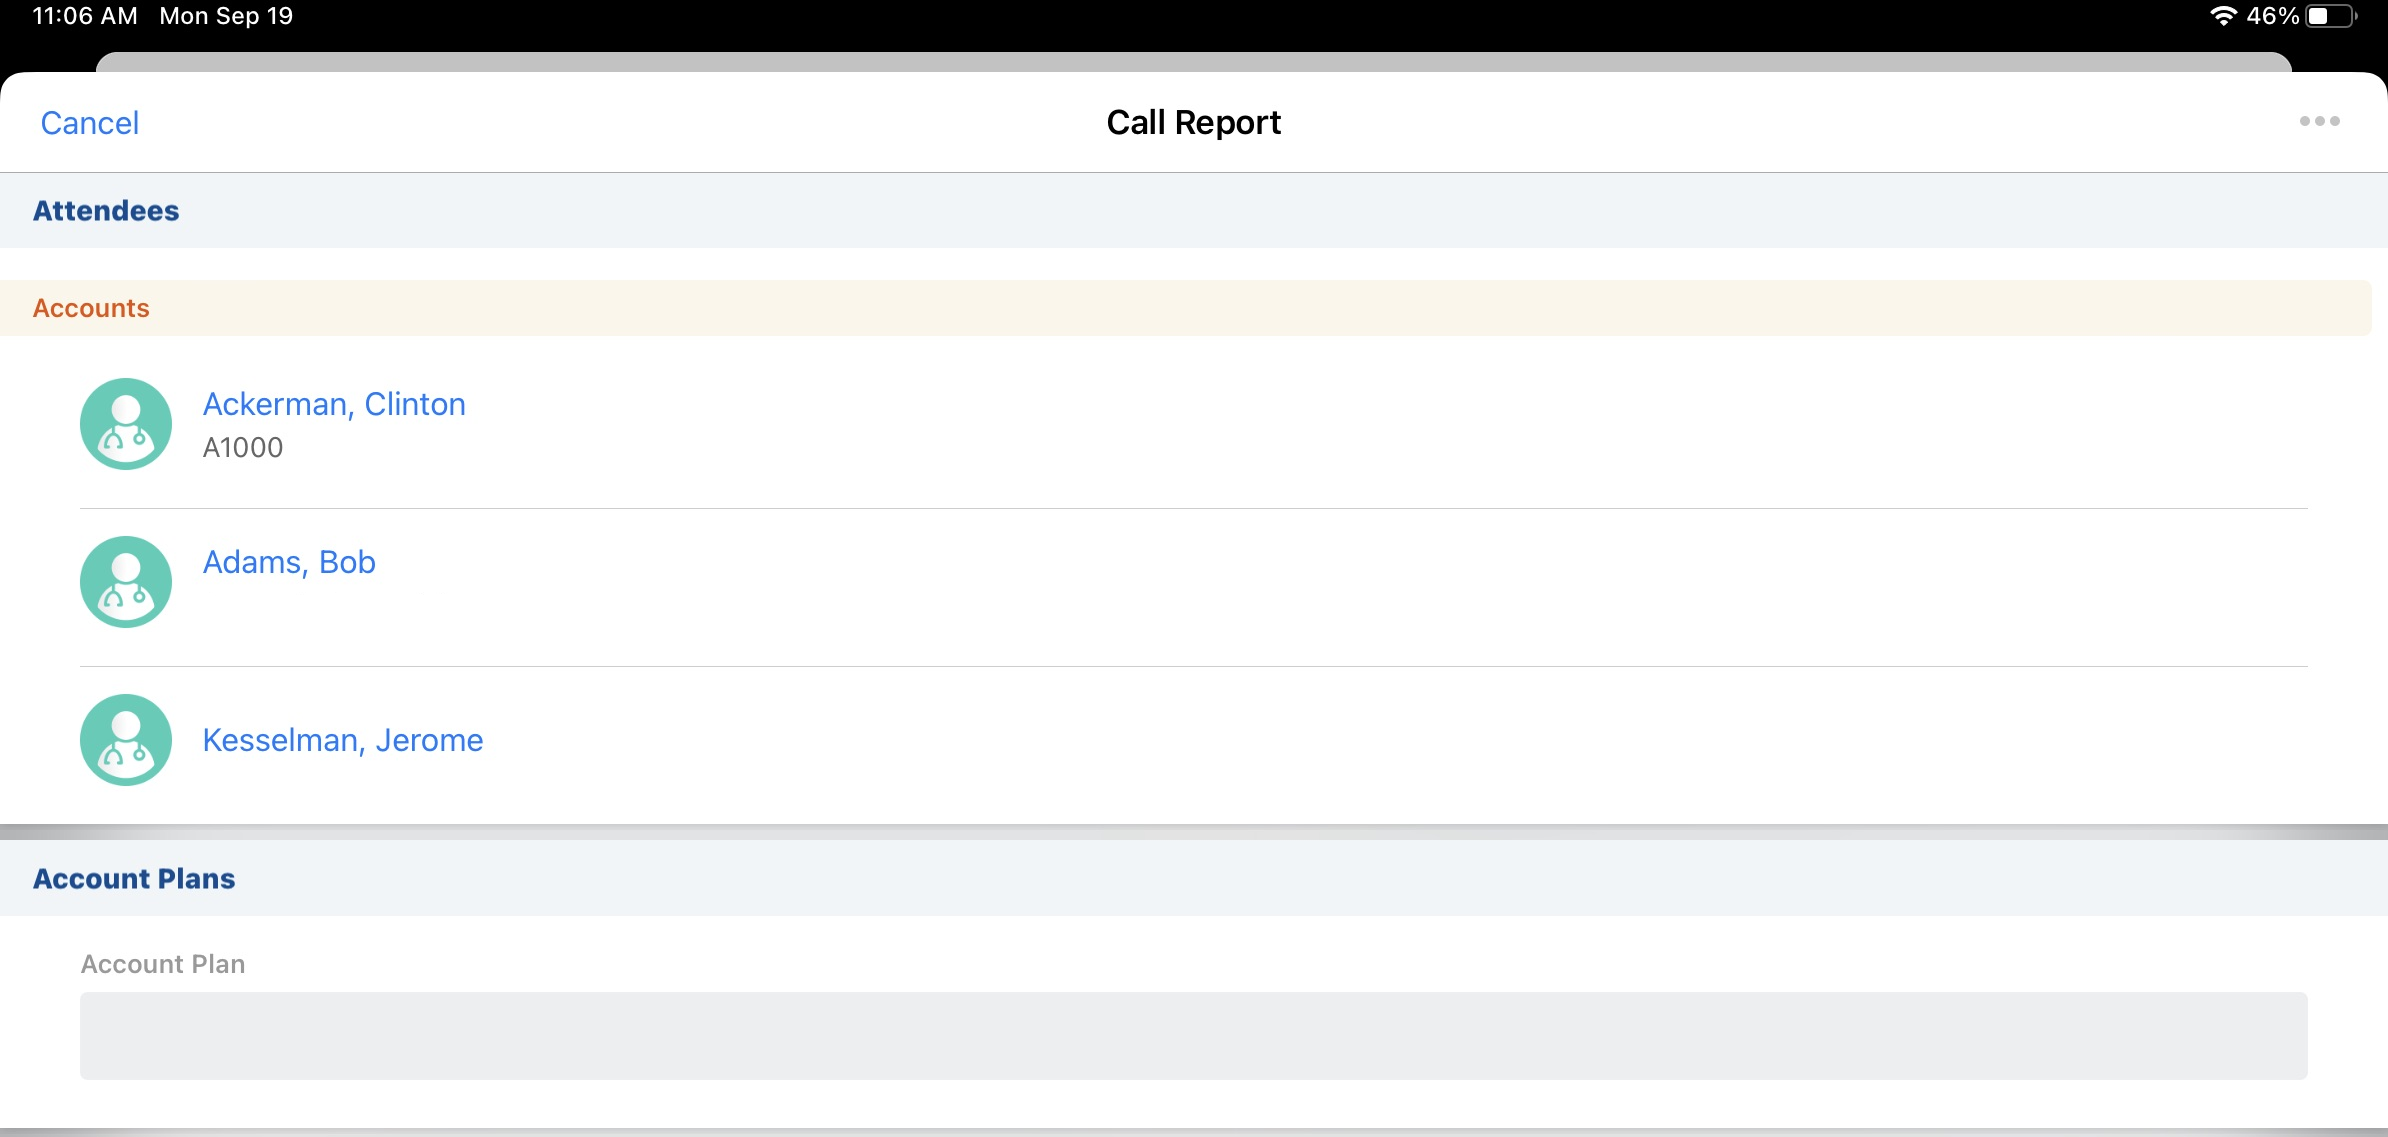Image resolution: width=2388 pixels, height=1137 pixels.
Task: Click the Account Plan field label
Action: pyautogui.click(x=163, y=964)
